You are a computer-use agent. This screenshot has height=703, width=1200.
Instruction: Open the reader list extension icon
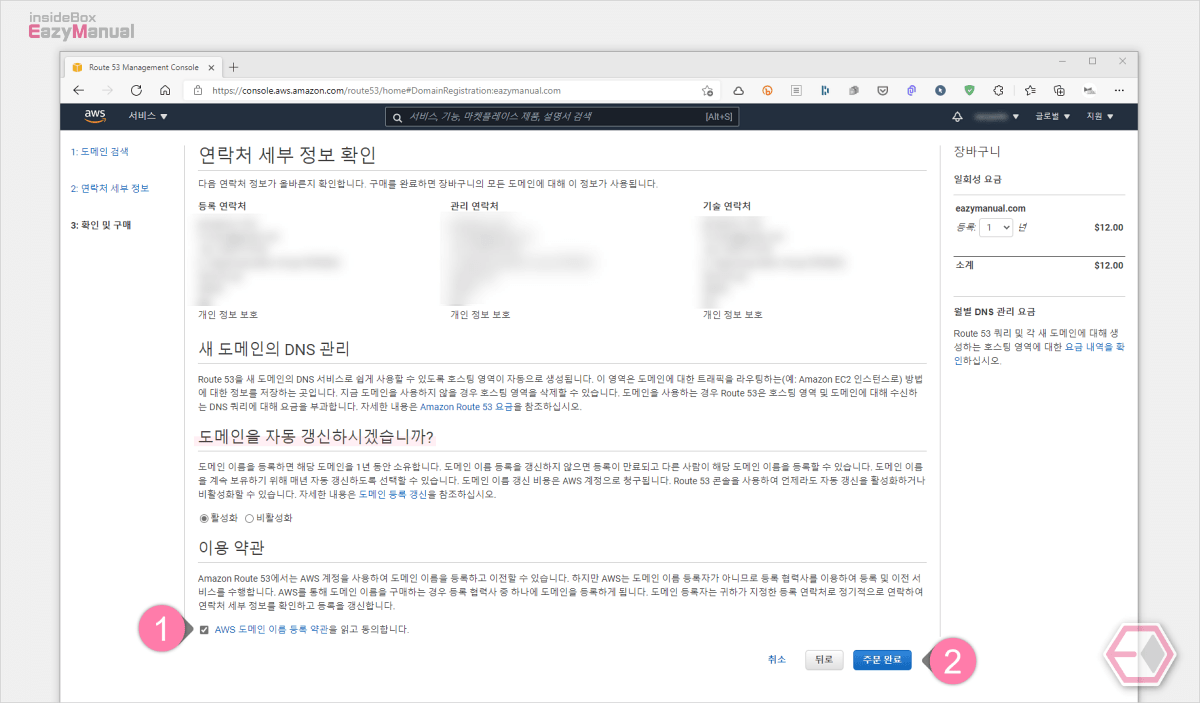tap(796, 90)
